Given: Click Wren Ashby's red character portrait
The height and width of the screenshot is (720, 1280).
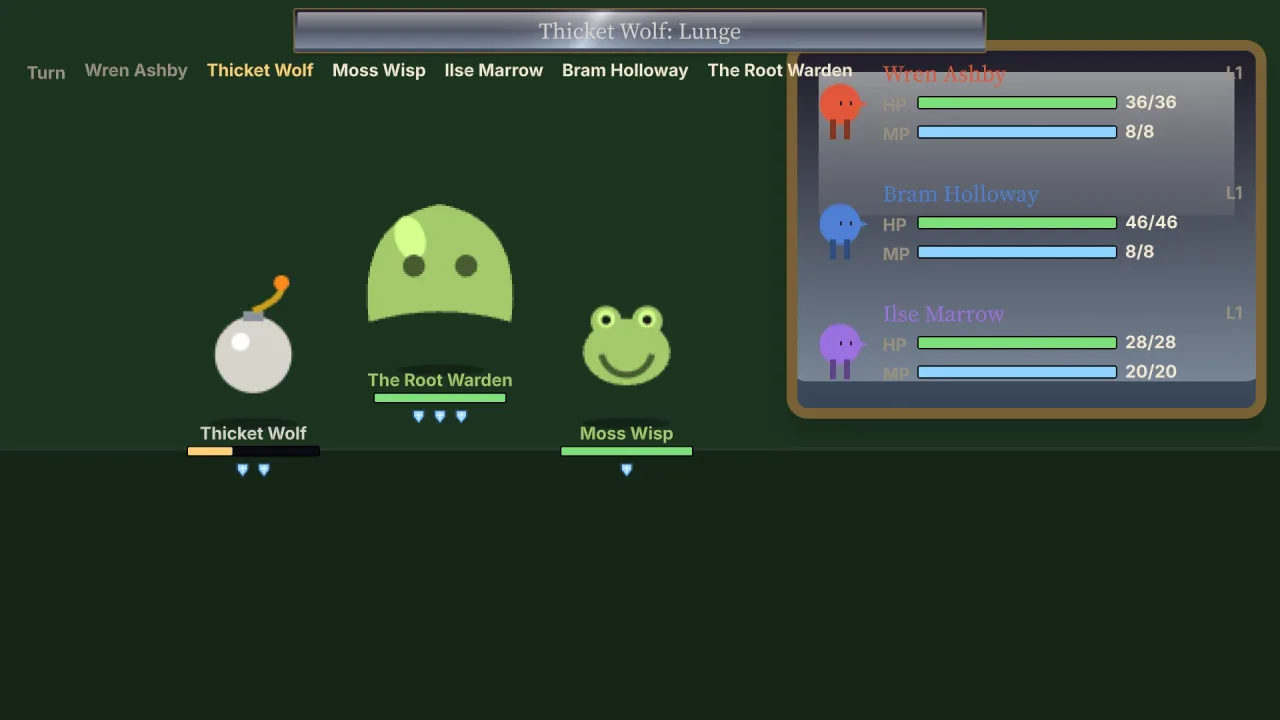Looking at the screenshot, I should coord(840,111).
